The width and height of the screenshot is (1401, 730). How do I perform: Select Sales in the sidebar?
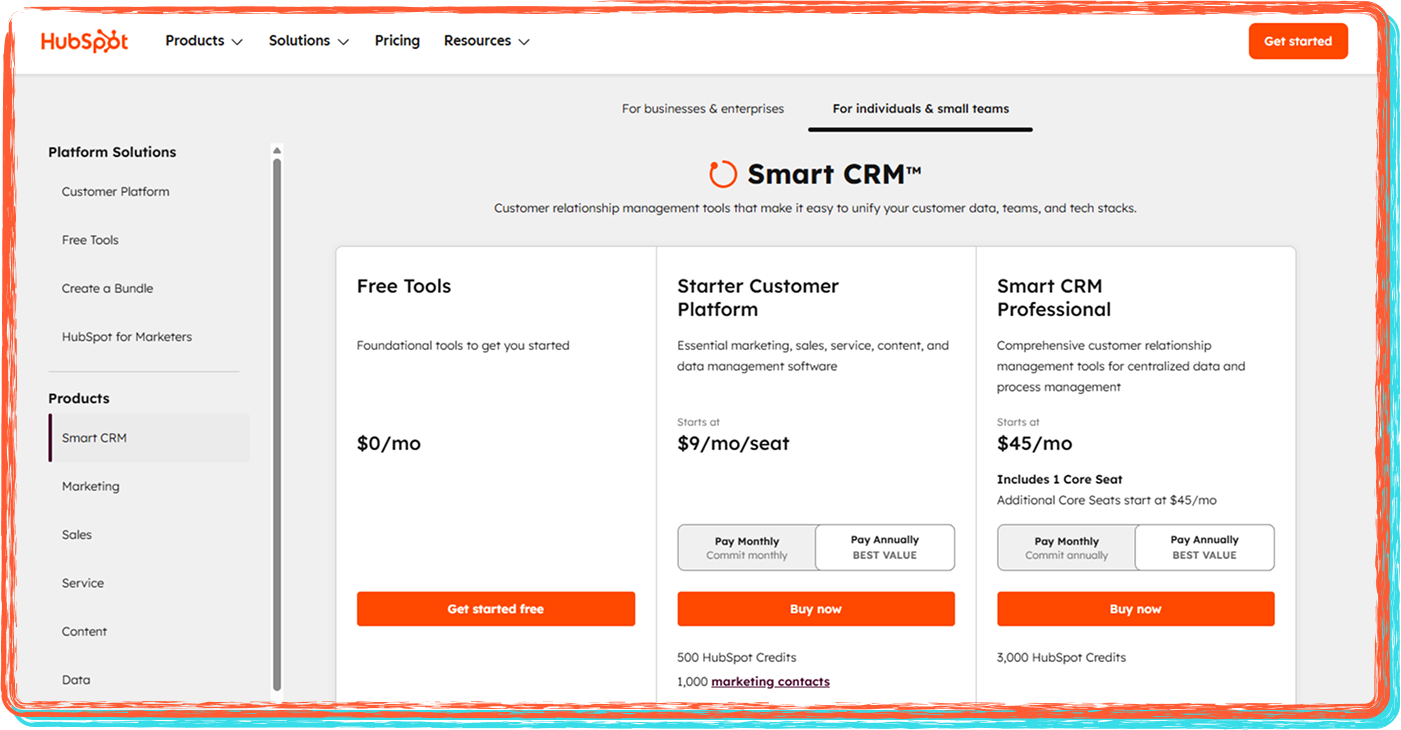[x=77, y=534]
